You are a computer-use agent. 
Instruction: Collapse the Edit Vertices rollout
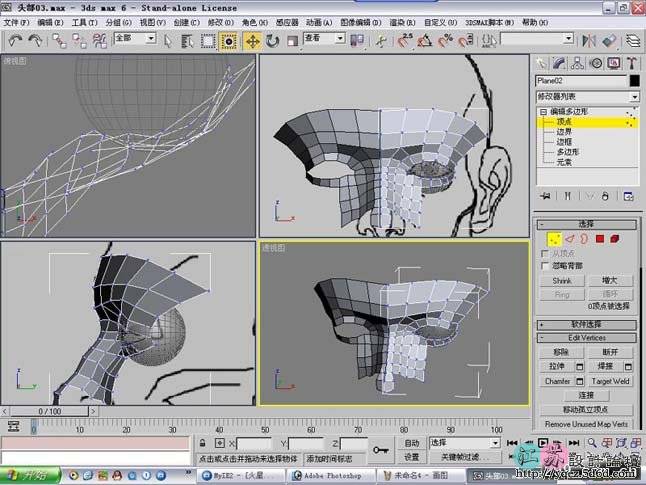pos(586,338)
